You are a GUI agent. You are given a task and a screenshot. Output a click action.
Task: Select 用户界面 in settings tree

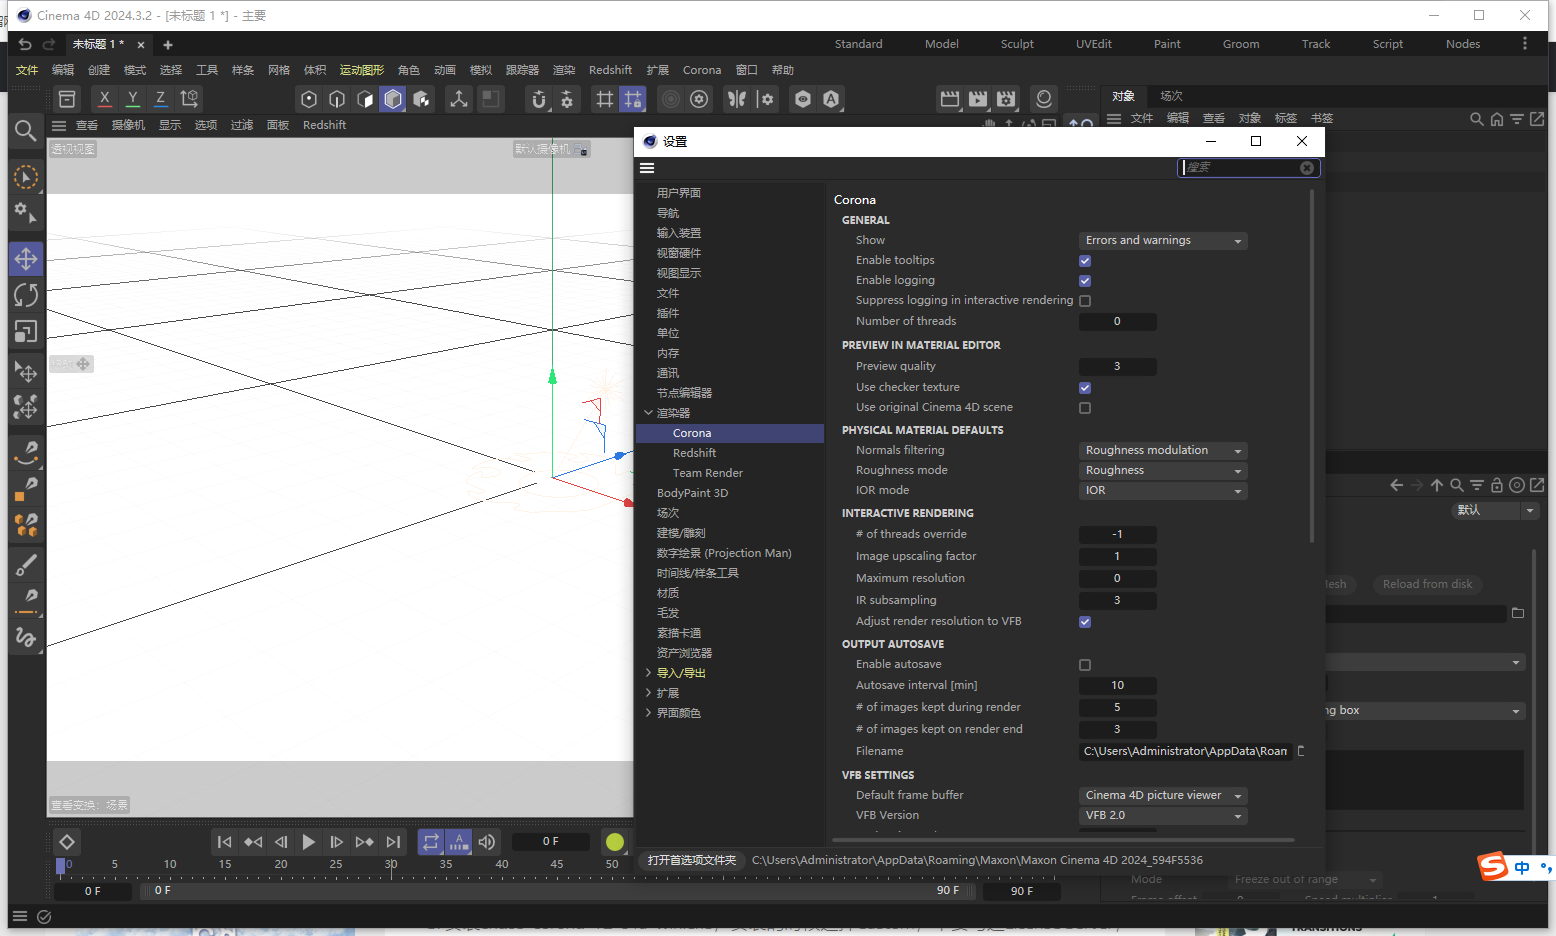pos(679,193)
